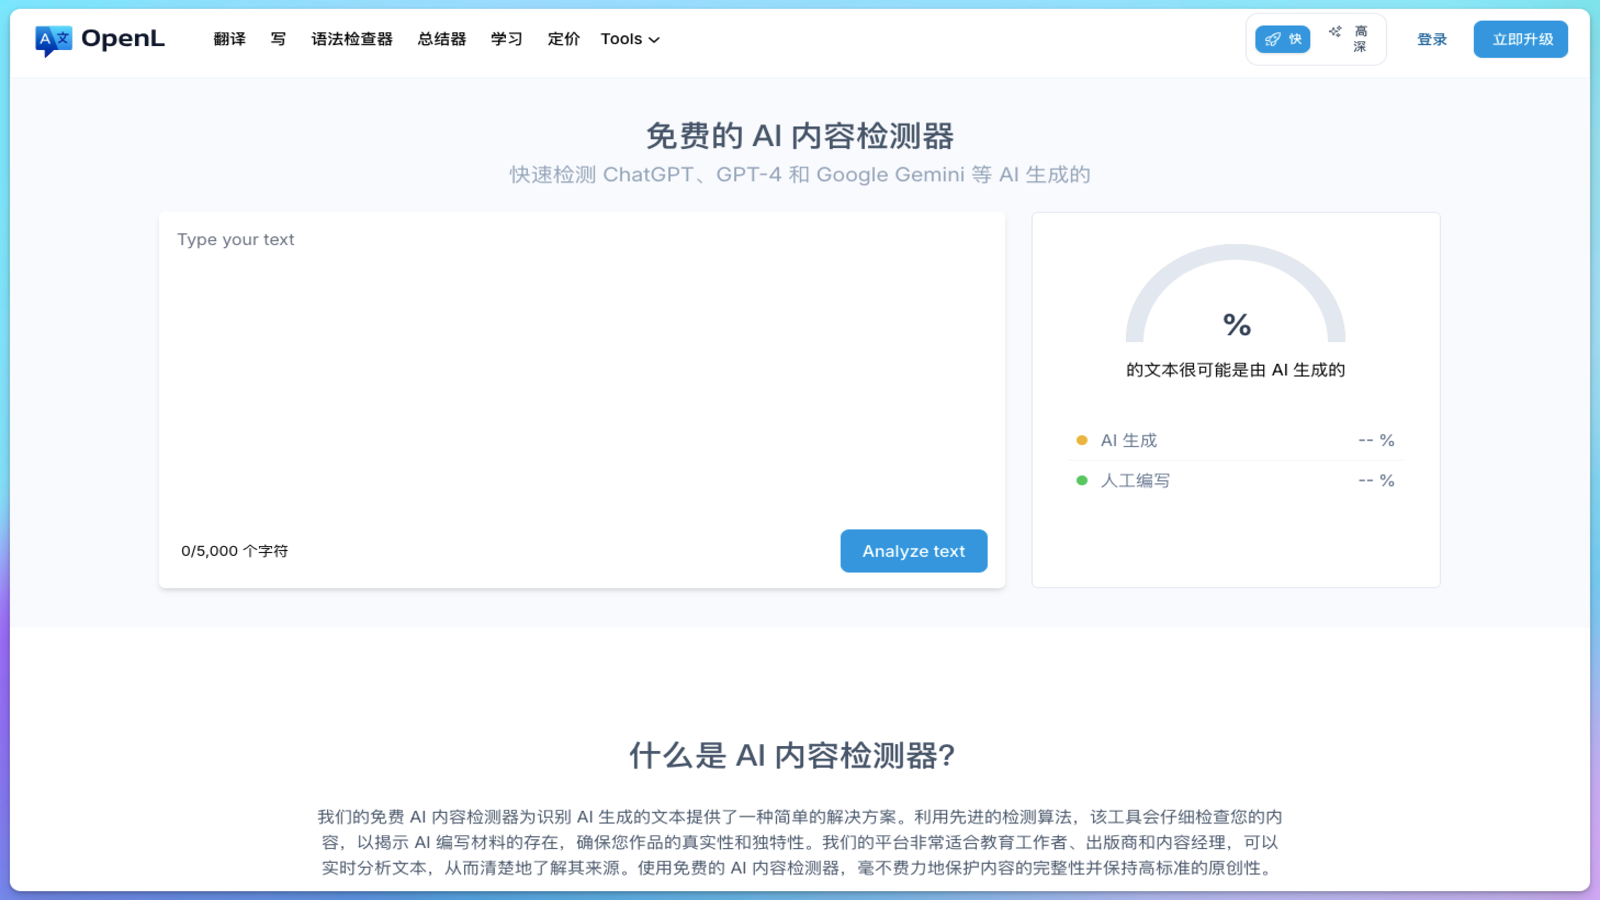Viewport: 1600px width, 900px height.
Task: Open the 语法检查器 page
Action: (x=351, y=39)
